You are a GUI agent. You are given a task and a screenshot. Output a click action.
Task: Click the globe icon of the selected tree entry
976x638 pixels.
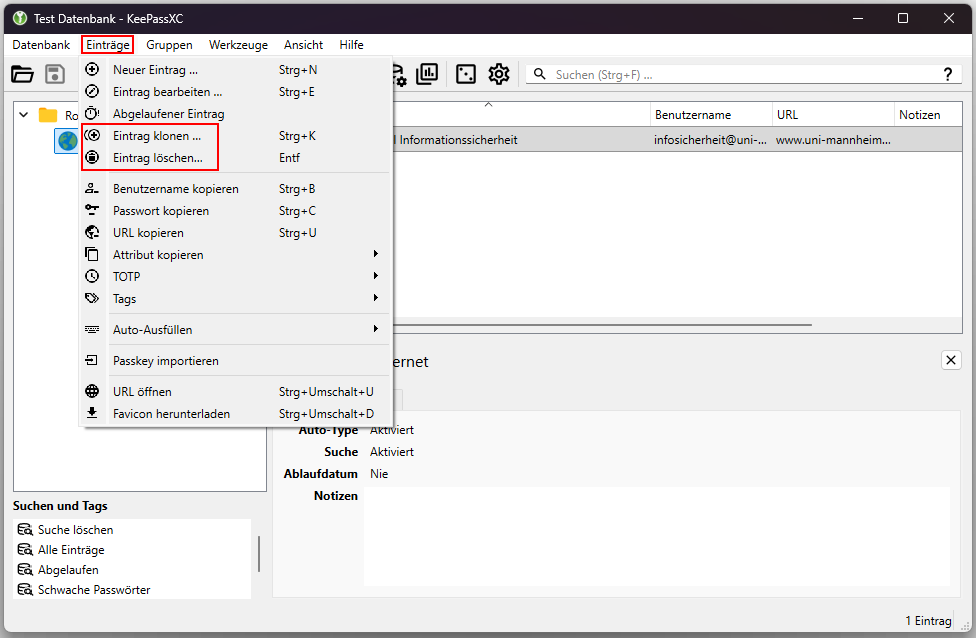[x=67, y=140]
